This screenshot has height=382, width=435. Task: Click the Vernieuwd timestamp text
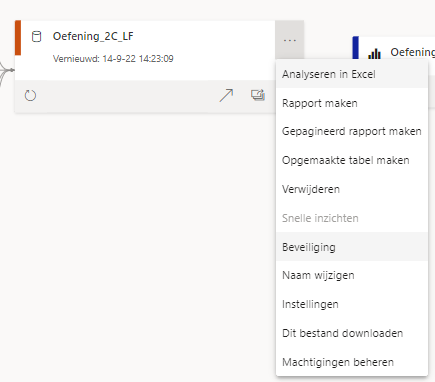[x=113, y=59]
